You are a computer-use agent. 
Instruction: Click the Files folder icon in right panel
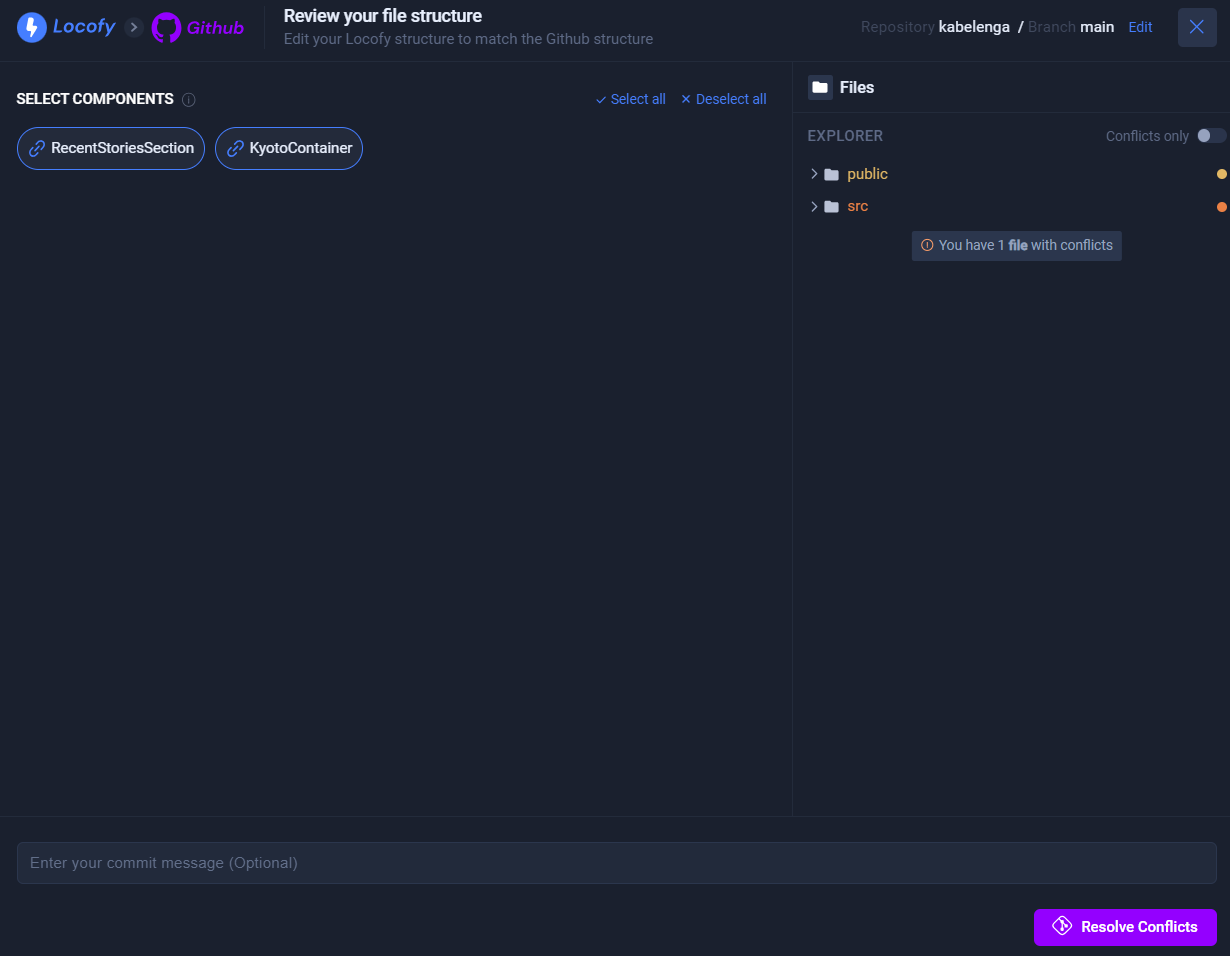point(820,88)
